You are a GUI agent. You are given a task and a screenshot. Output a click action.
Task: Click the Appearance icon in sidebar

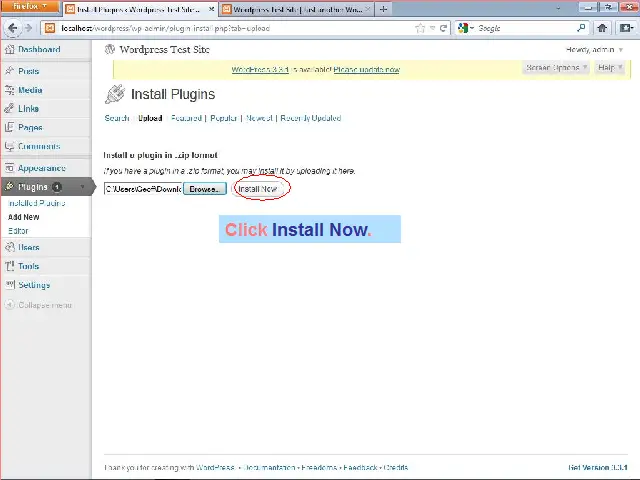pyautogui.click(x=9, y=168)
